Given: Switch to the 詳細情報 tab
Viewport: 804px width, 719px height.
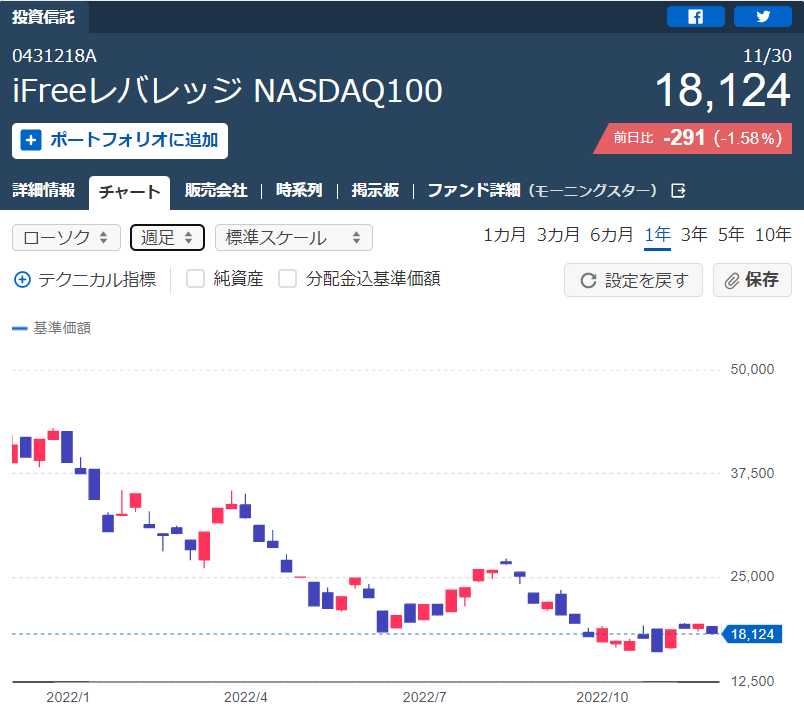Looking at the screenshot, I should (44, 190).
